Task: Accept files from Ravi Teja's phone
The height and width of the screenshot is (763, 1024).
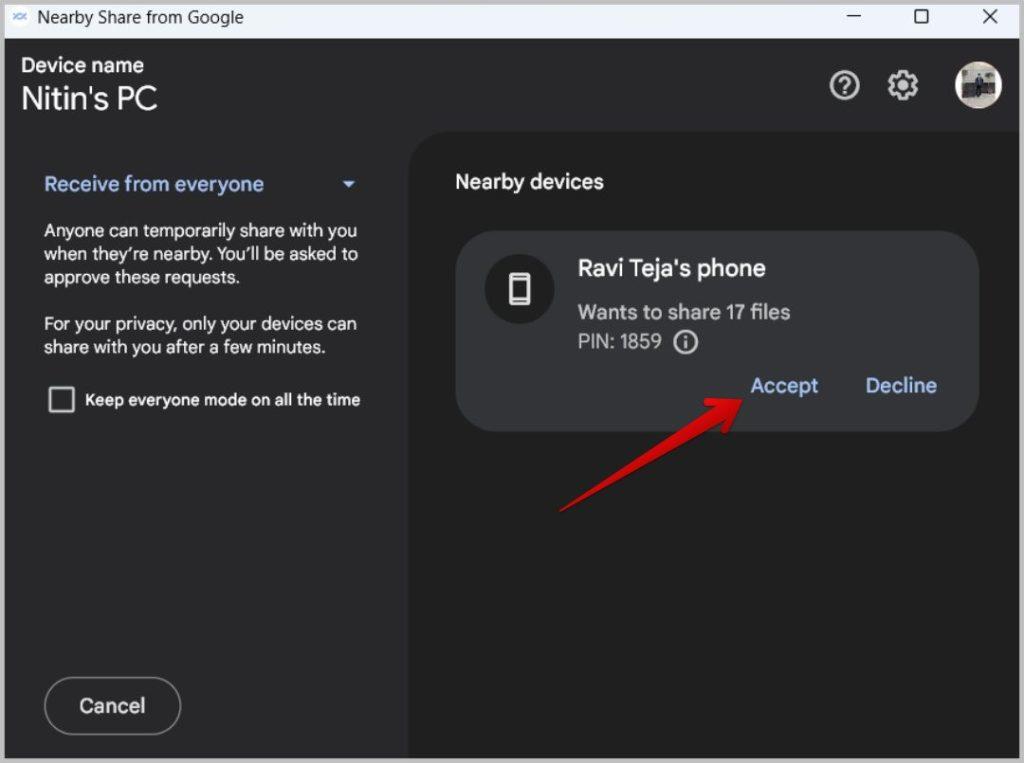Action: tap(784, 385)
